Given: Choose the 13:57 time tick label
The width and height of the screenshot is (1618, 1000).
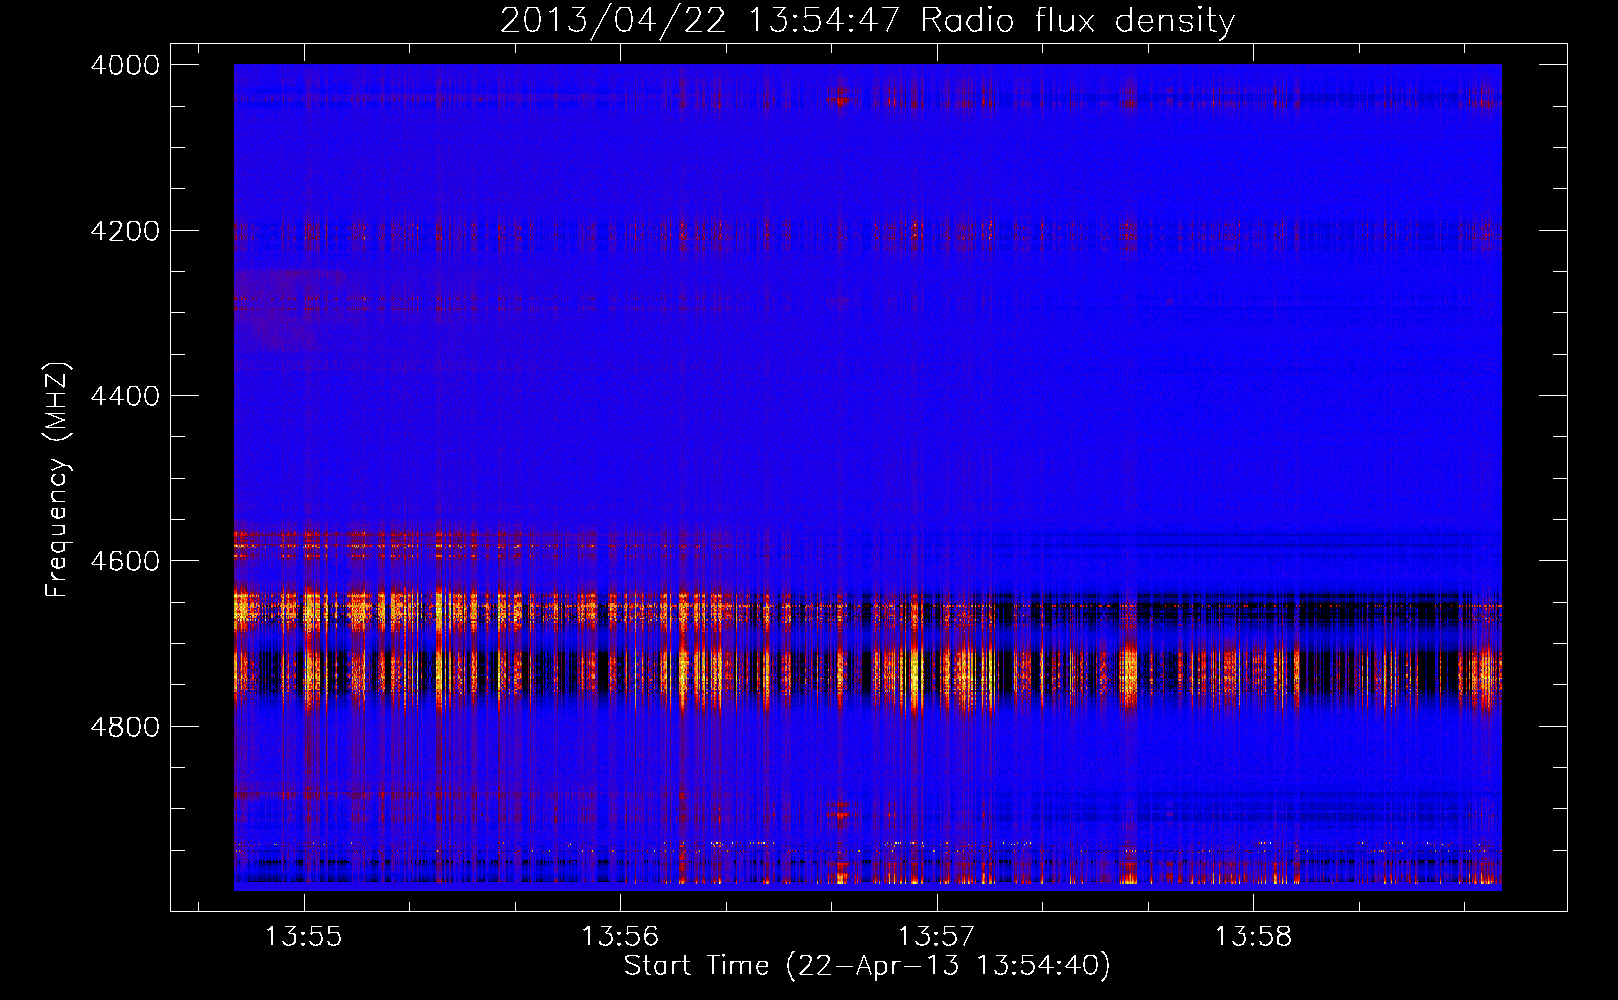Looking at the screenshot, I should (x=936, y=937).
